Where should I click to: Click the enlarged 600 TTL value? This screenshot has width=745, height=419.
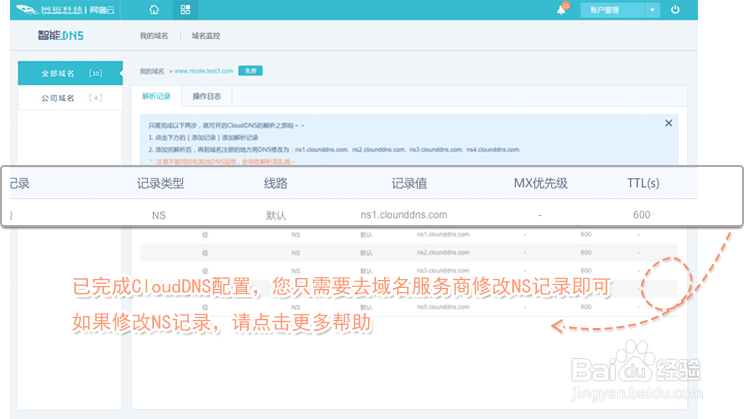pyautogui.click(x=641, y=215)
